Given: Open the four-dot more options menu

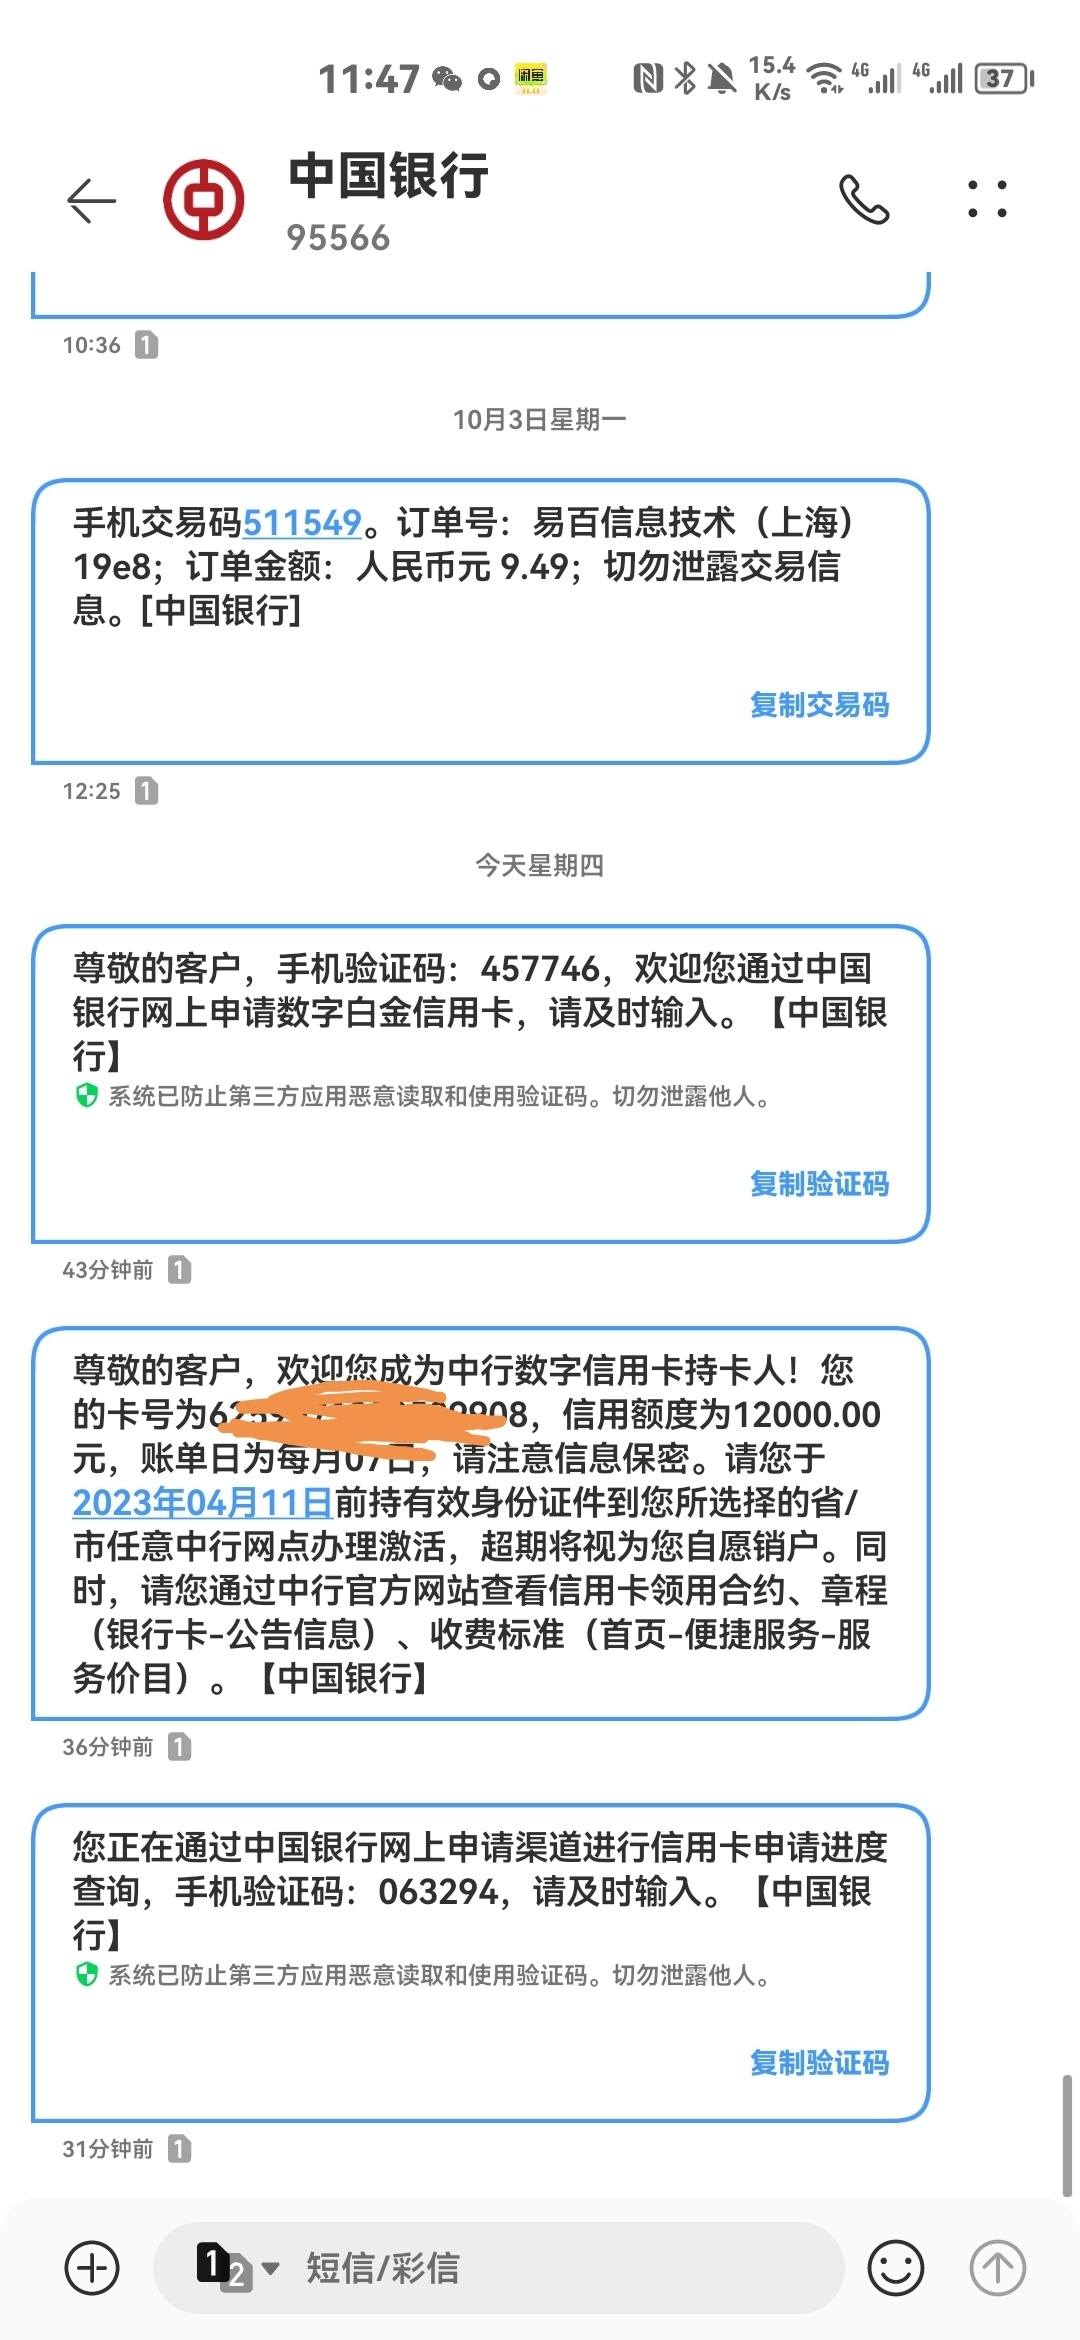Looking at the screenshot, I should tap(987, 199).
